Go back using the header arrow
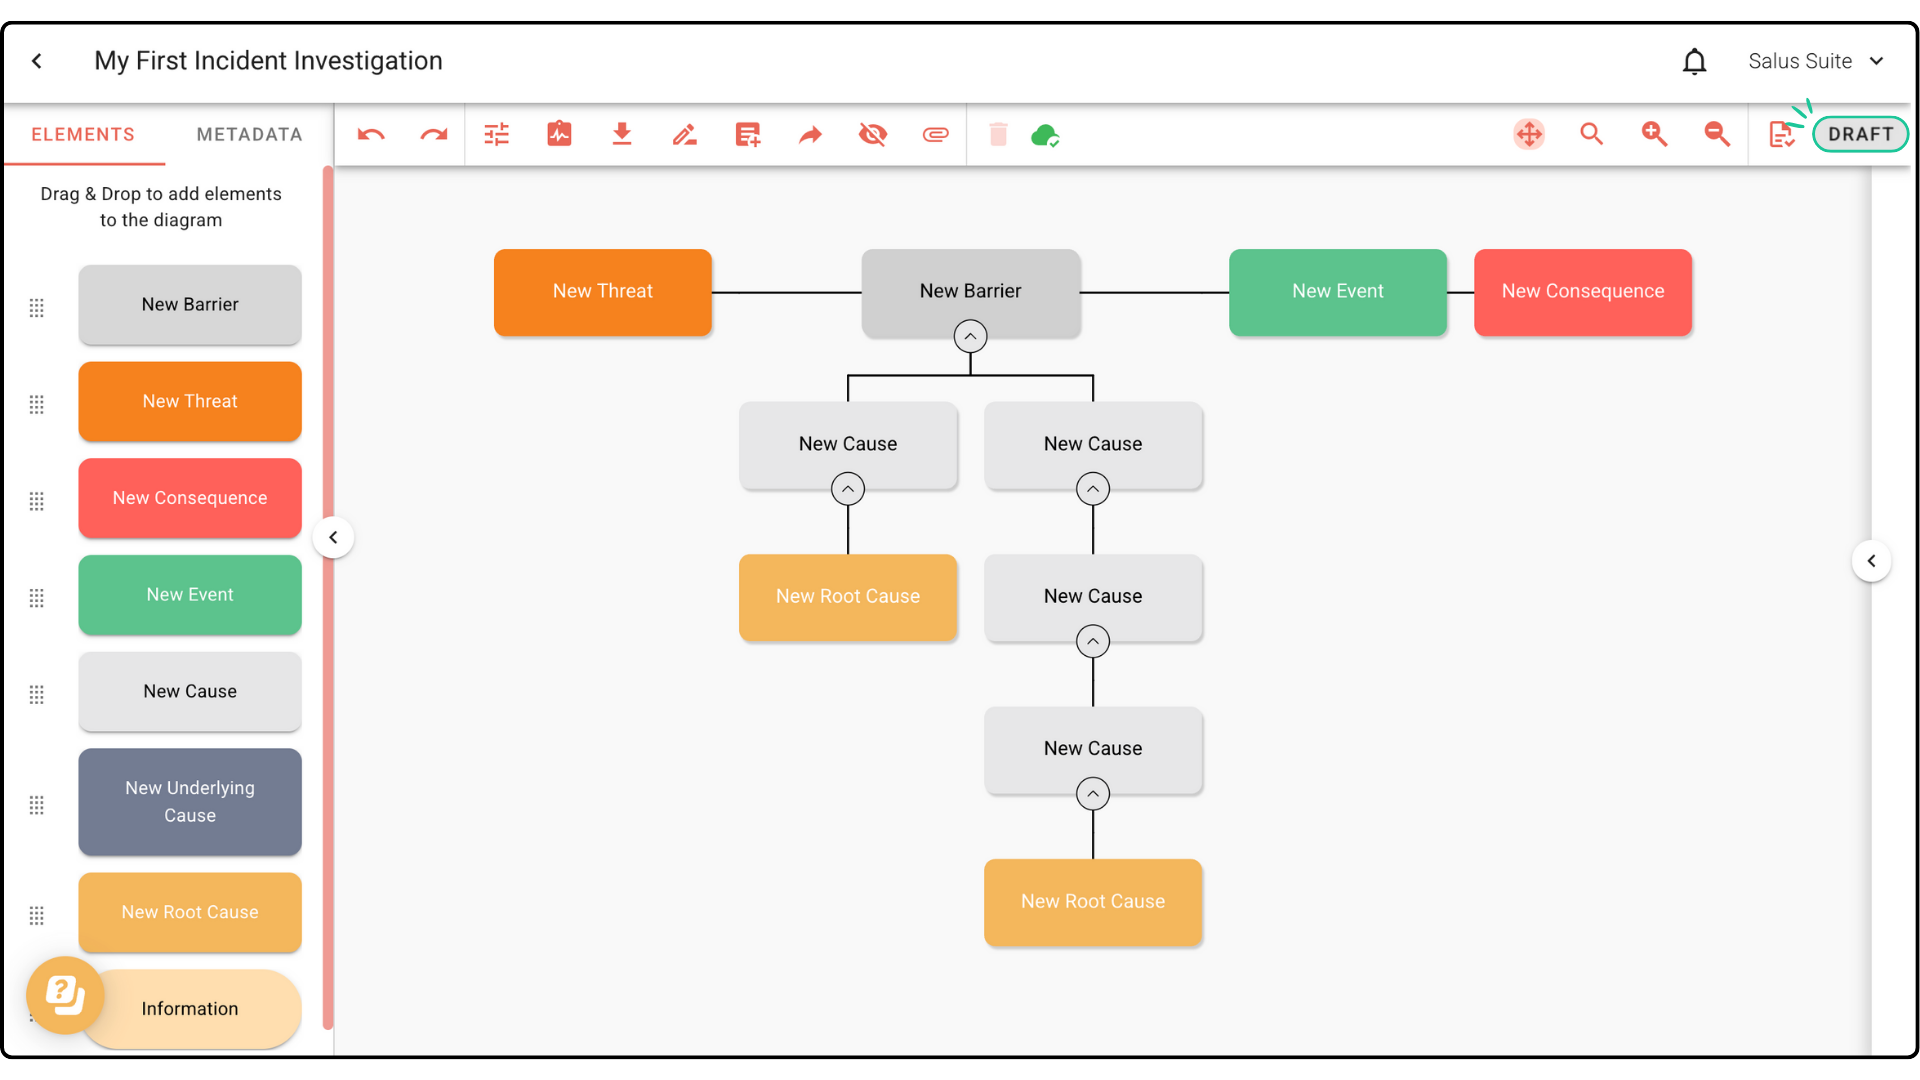 [37, 62]
